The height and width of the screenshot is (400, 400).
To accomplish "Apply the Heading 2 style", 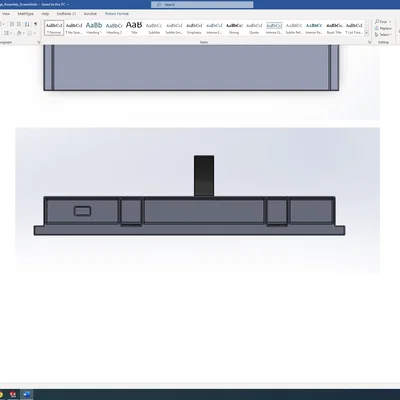I will click(114, 28).
